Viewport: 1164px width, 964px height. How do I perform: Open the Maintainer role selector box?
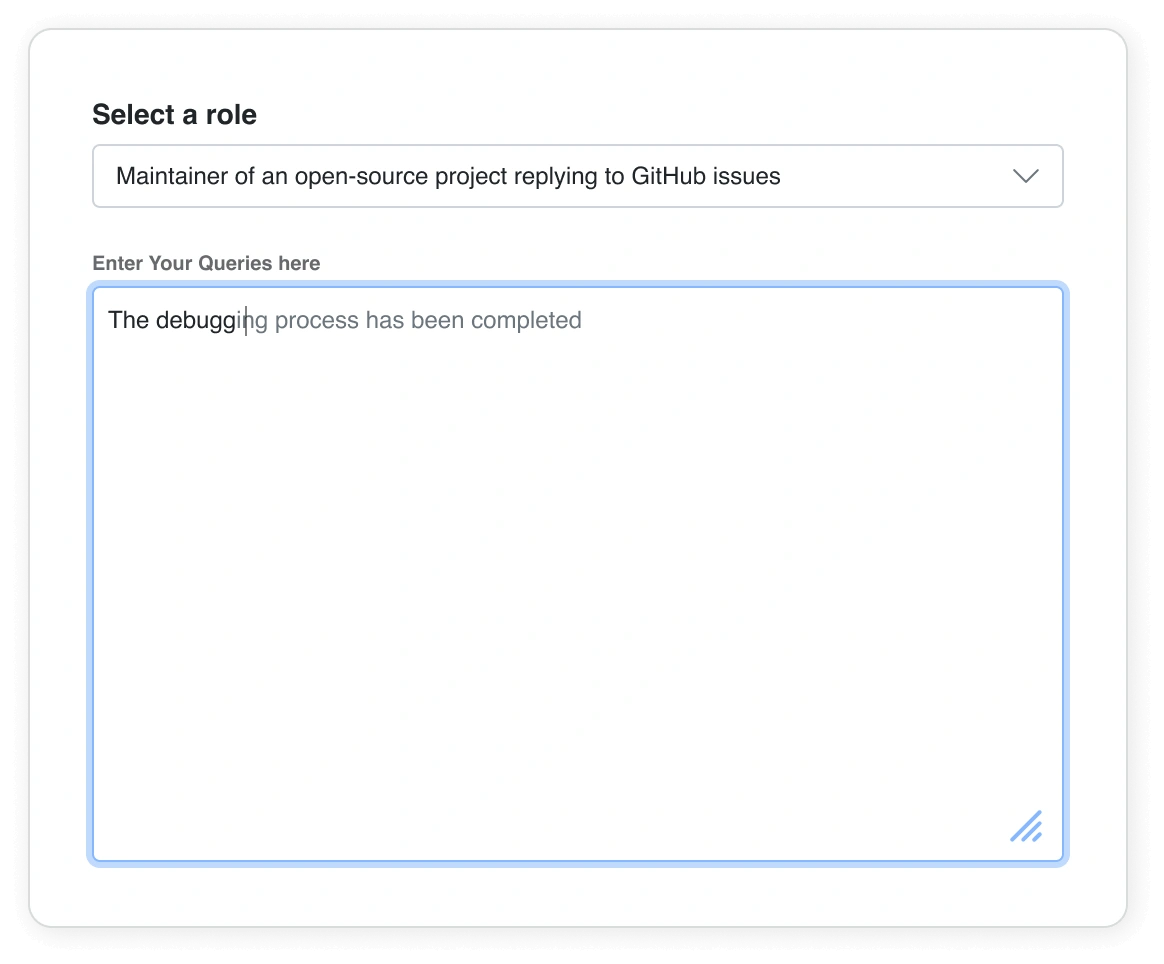pos(577,177)
